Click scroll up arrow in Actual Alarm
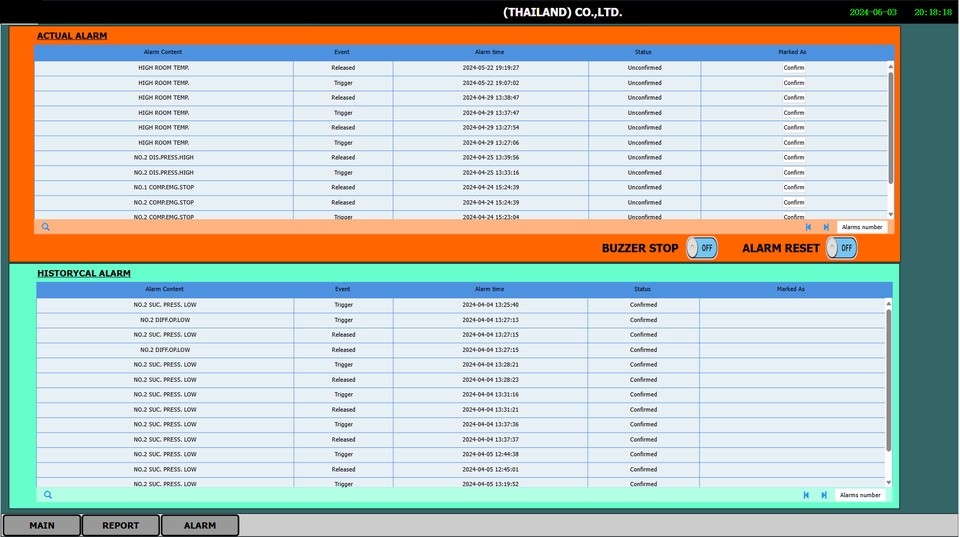Image resolution: width=960 pixels, height=537 pixels. [x=890, y=66]
